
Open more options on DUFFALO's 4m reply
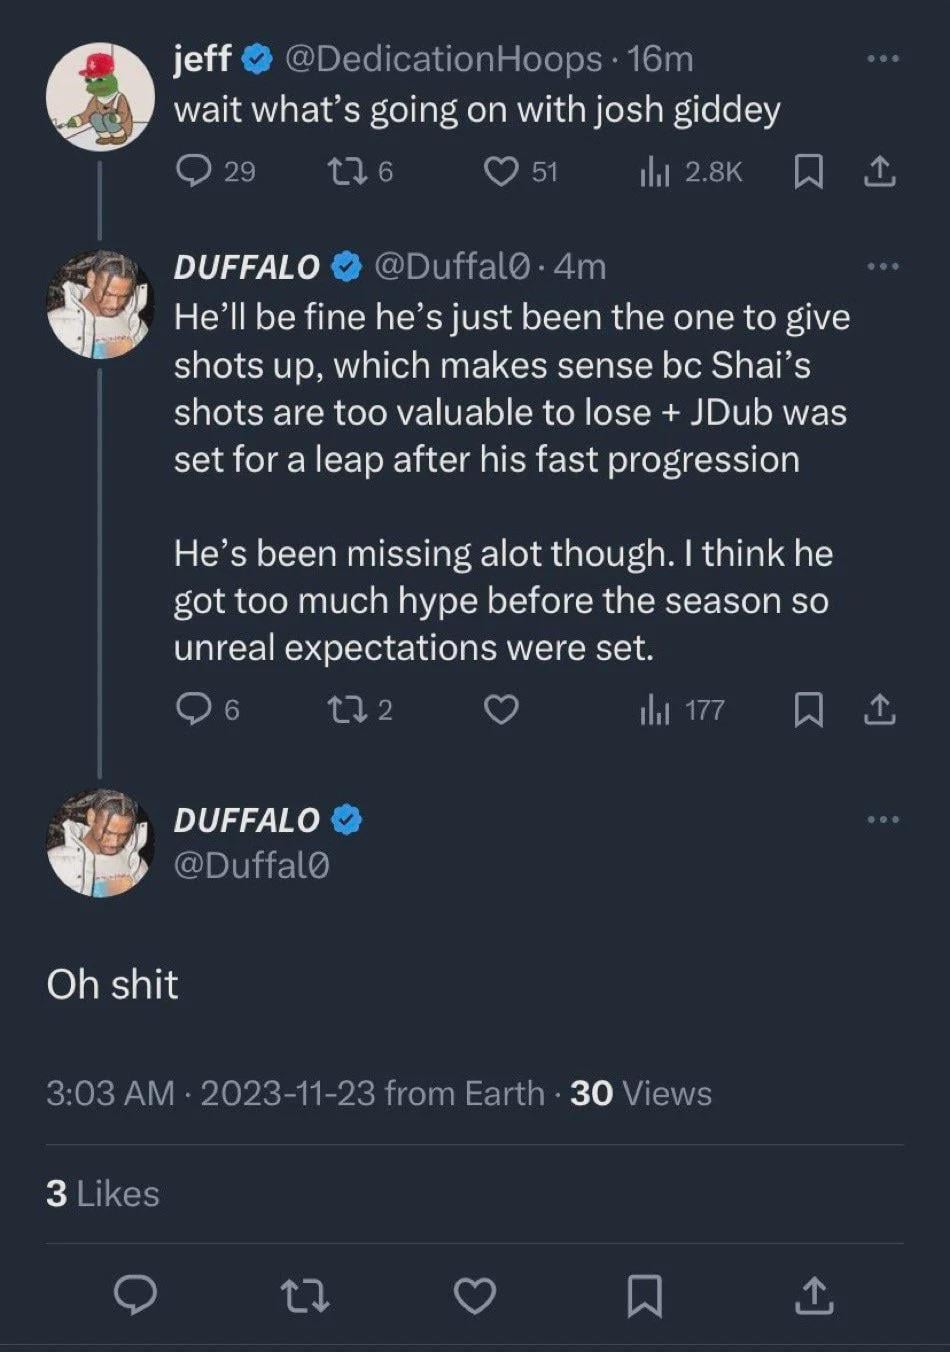pyautogui.click(x=882, y=266)
